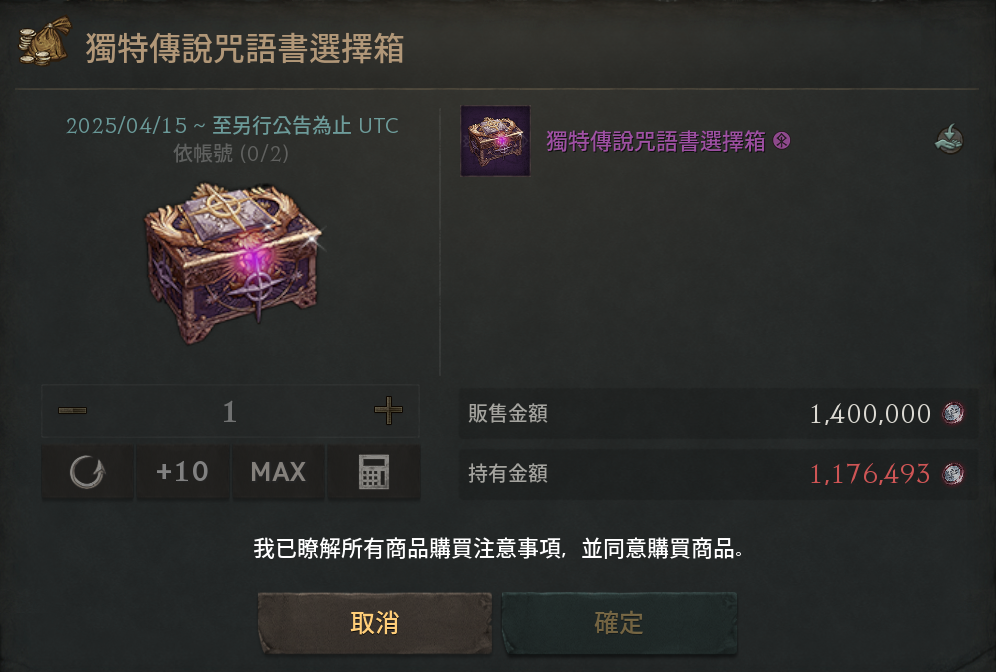The image size is (996, 672).
Task: Click the purple item name 獨特傳說咒語書選擇箱
Action: tap(656, 141)
